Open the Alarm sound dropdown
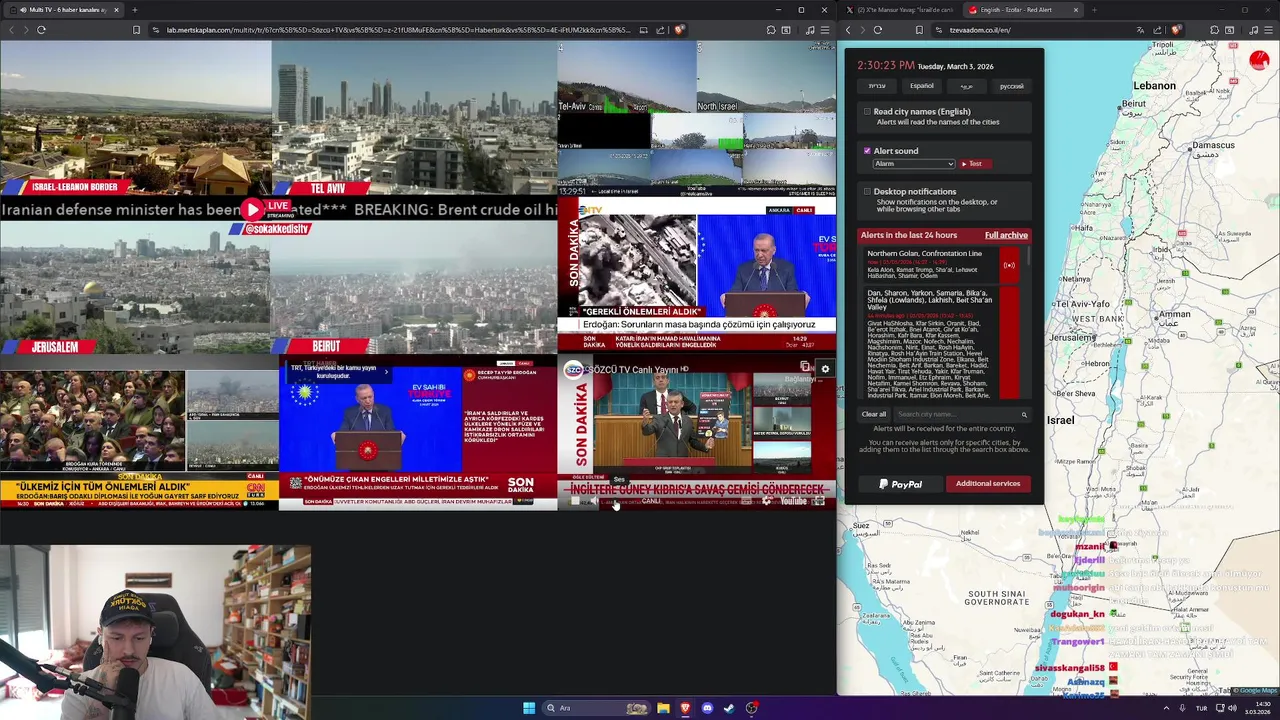 click(914, 164)
